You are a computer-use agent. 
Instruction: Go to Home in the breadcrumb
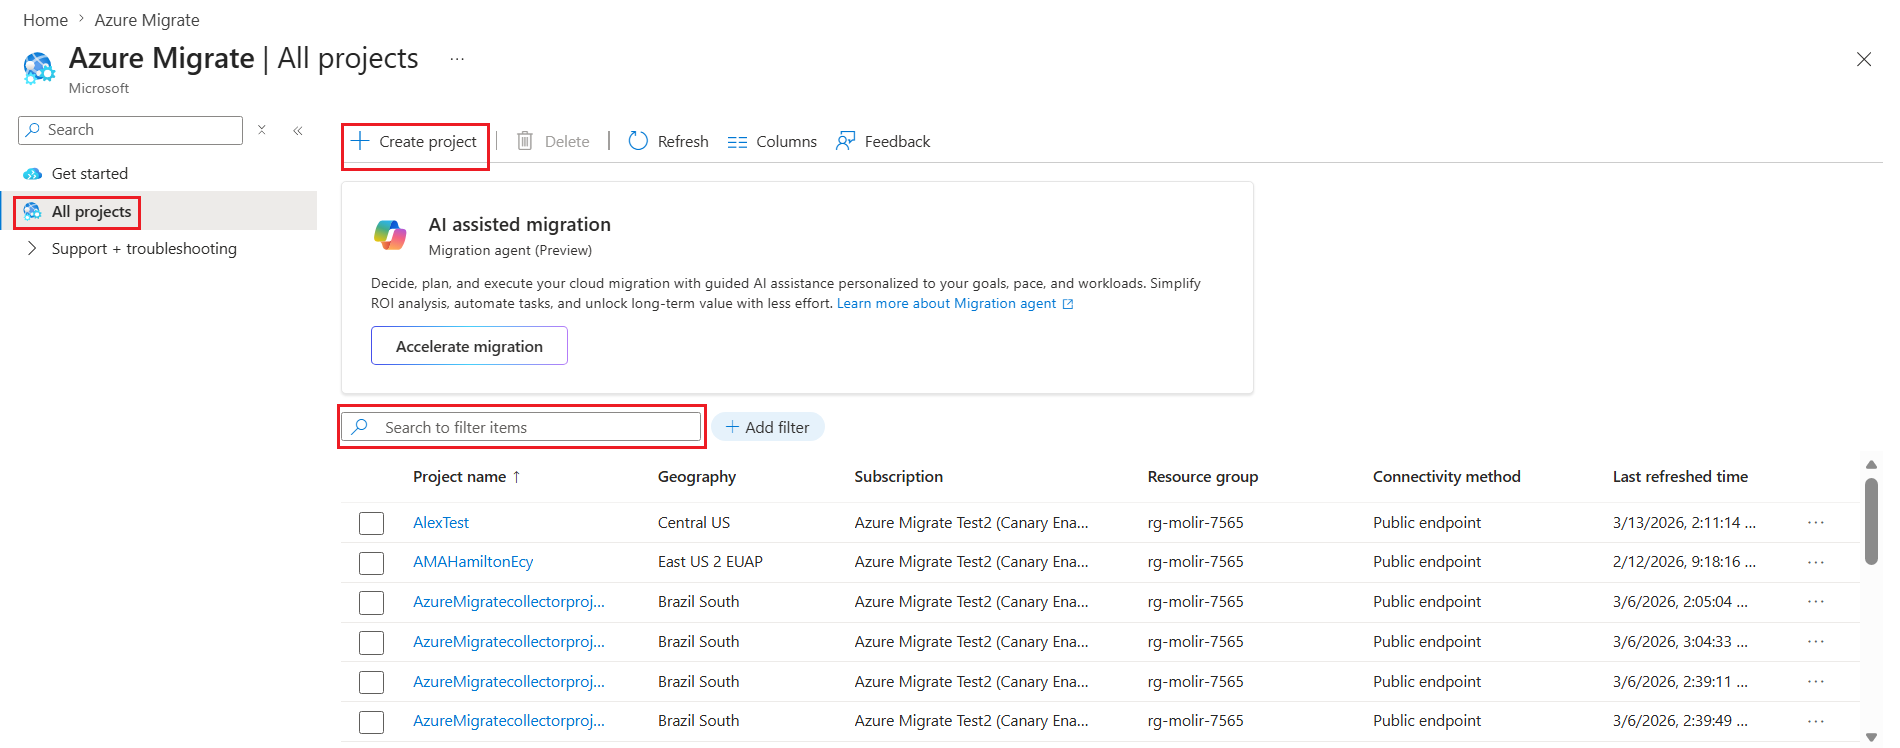pos(46,20)
